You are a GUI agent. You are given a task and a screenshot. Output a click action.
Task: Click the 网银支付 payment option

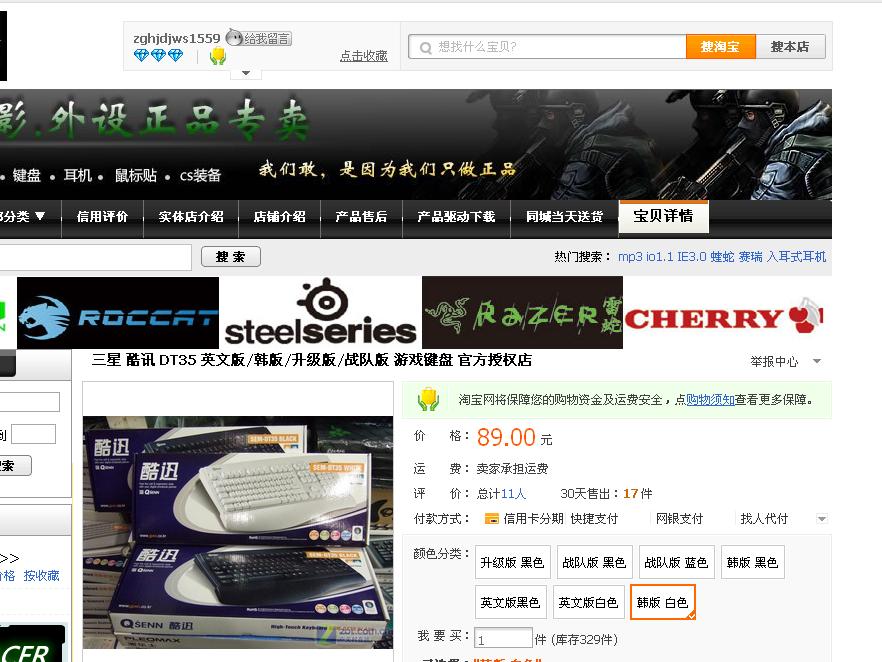tap(680, 519)
